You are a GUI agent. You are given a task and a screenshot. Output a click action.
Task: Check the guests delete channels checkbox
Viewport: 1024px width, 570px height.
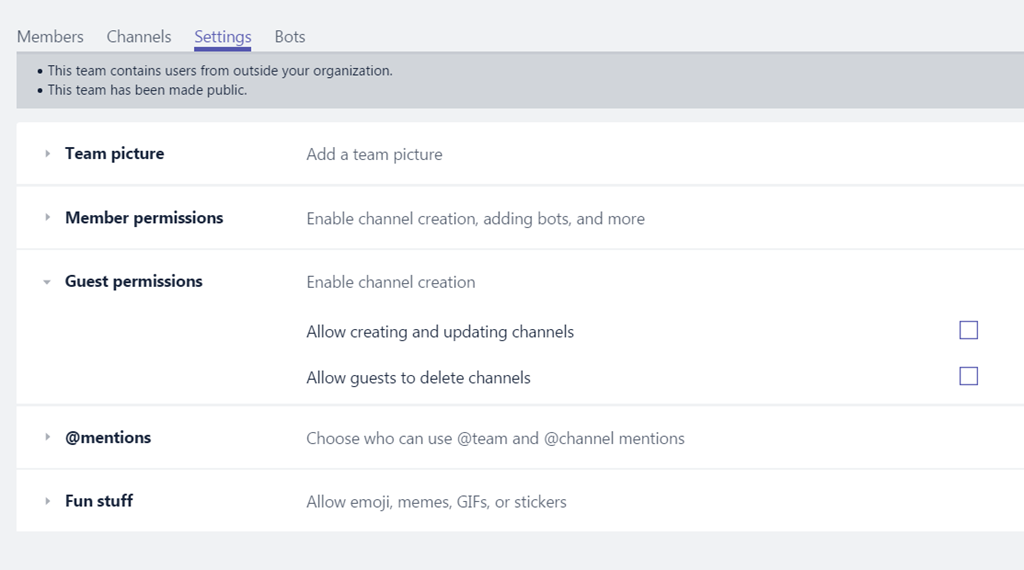pos(968,377)
